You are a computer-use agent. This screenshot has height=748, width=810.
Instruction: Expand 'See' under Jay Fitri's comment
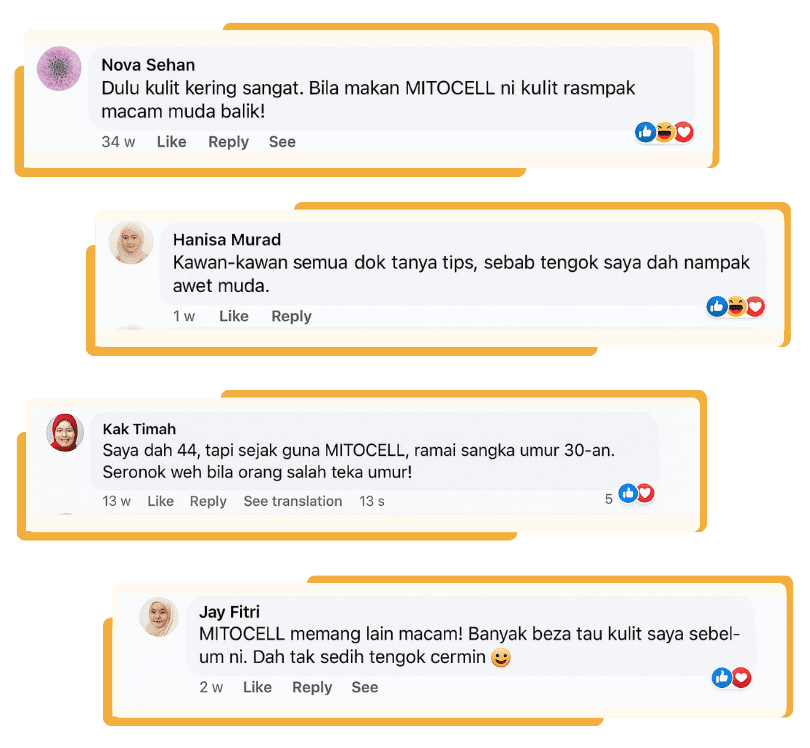pos(365,687)
